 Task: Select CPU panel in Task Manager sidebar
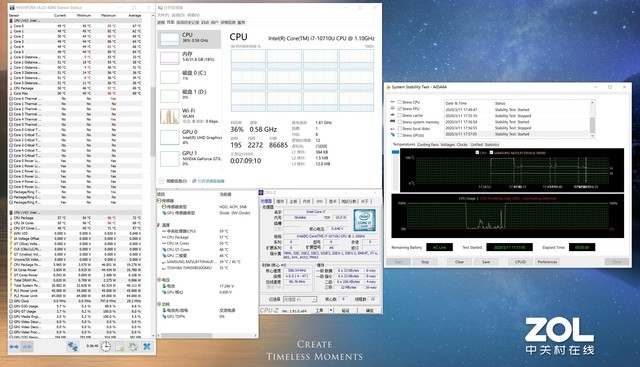point(189,39)
